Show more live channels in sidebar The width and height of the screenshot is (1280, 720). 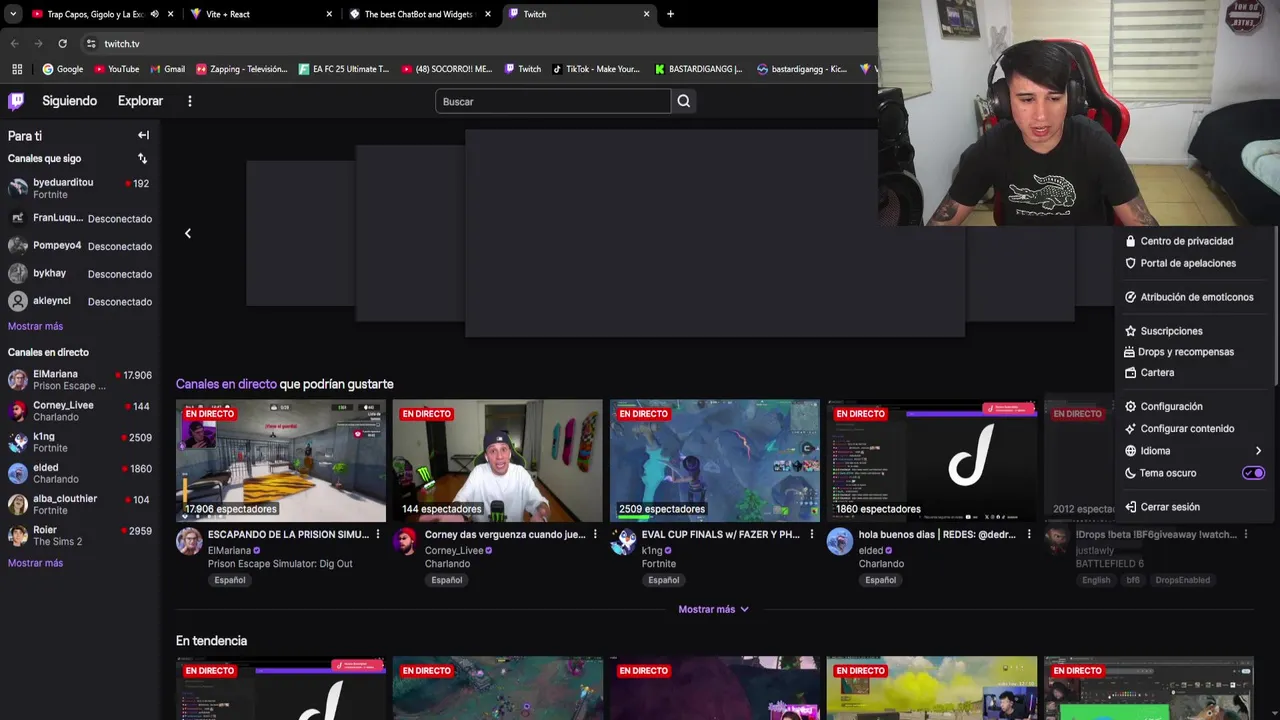[35, 563]
